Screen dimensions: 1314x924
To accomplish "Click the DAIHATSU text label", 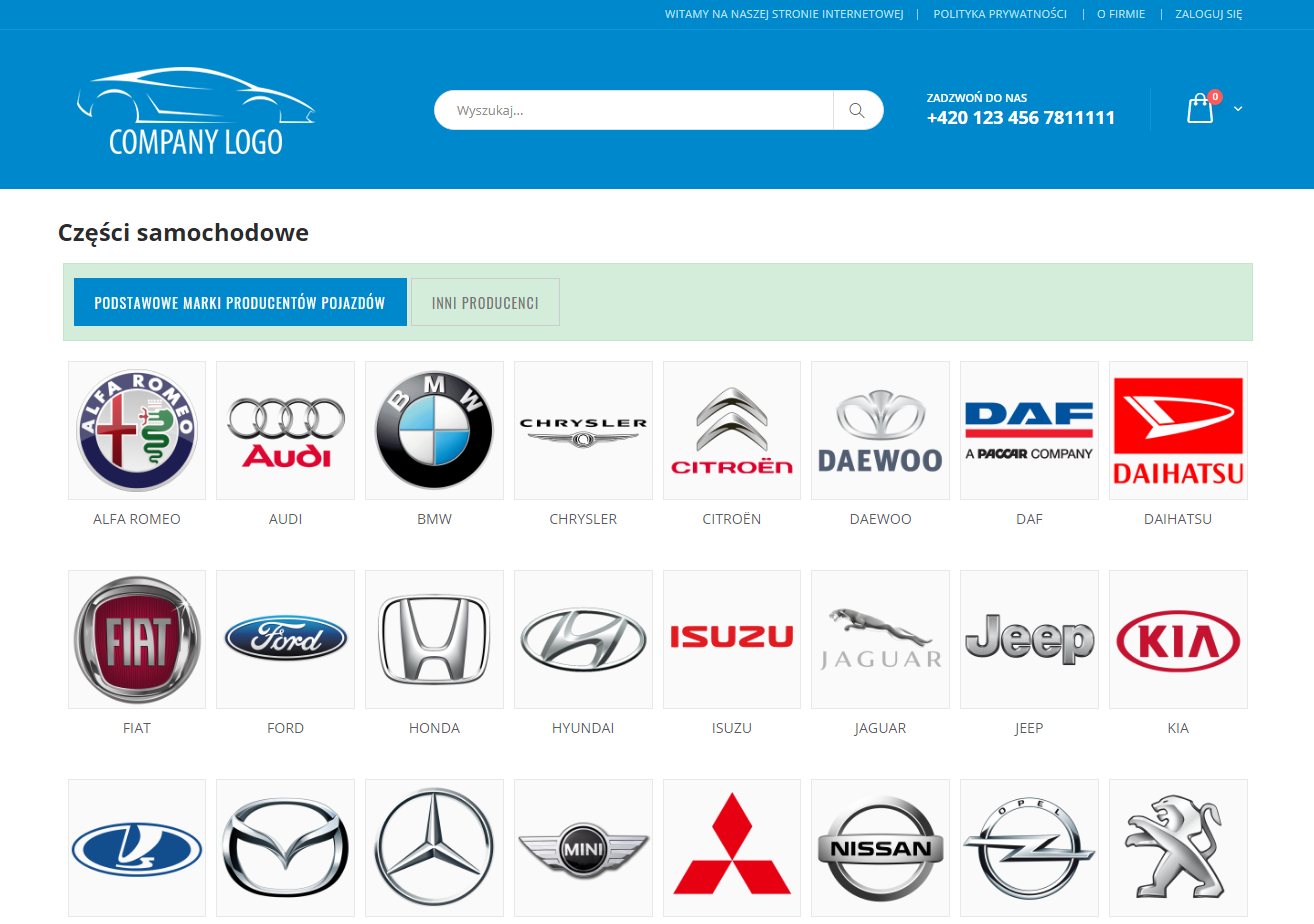I will pyautogui.click(x=1178, y=519).
